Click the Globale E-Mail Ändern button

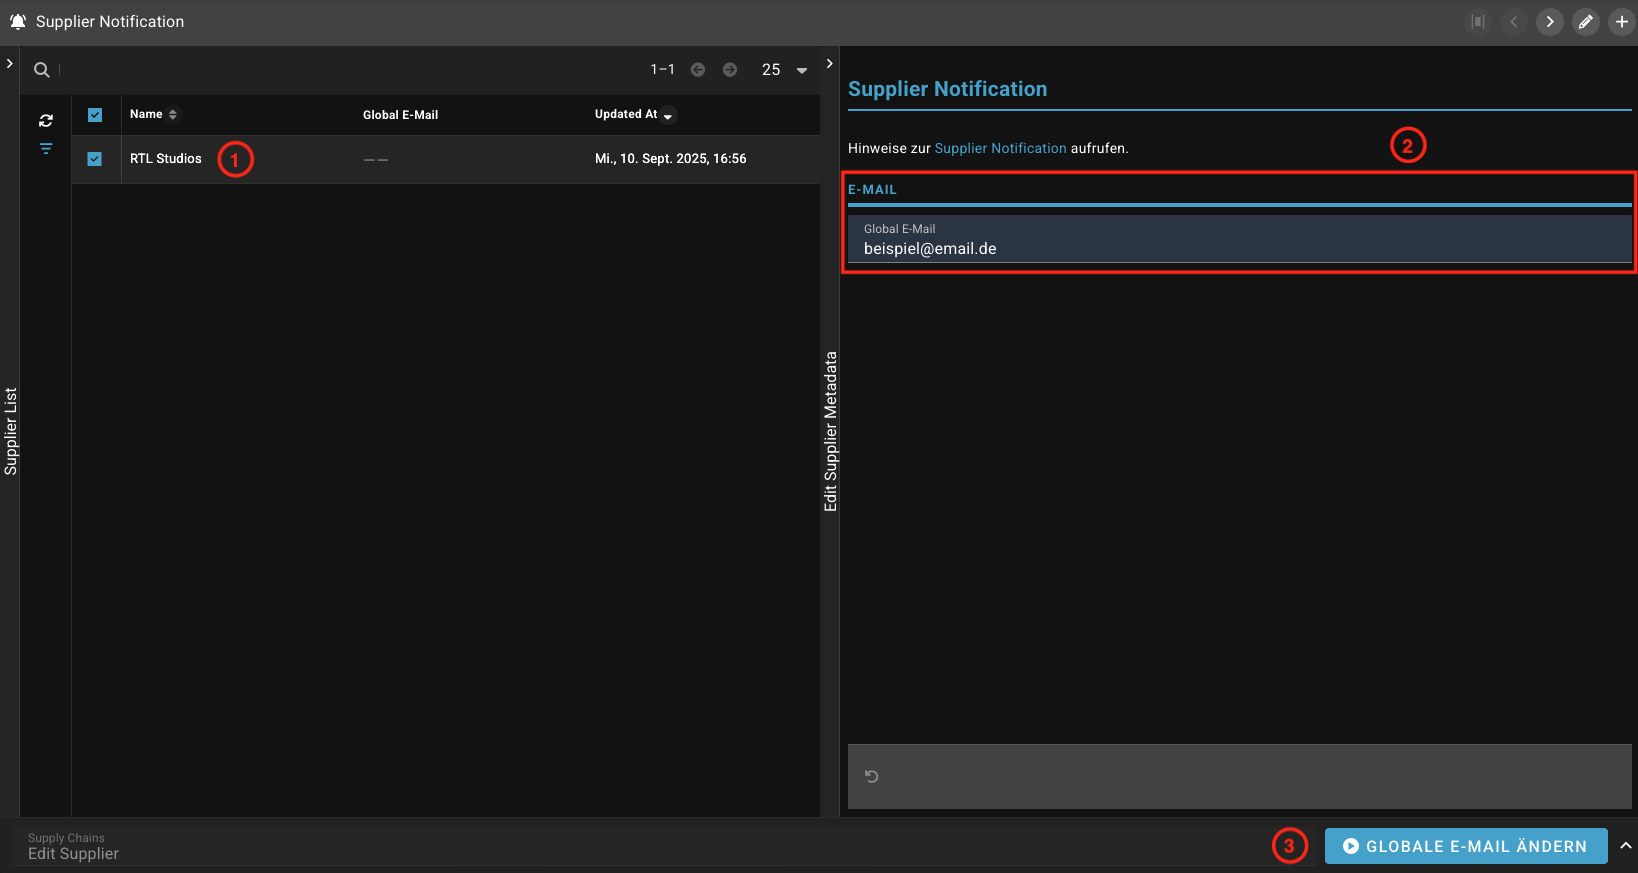click(1465, 846)
